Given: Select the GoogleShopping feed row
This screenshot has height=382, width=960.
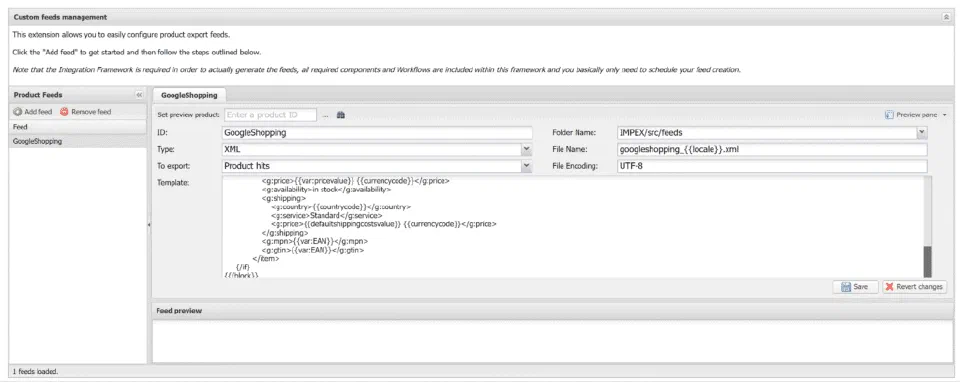Looking at the screenshot, I should [78, 141].
